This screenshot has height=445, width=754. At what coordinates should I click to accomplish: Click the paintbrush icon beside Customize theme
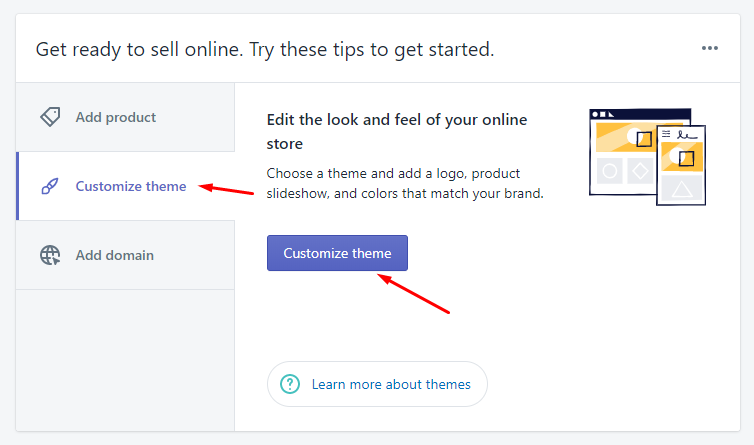(x=50, y=186)
